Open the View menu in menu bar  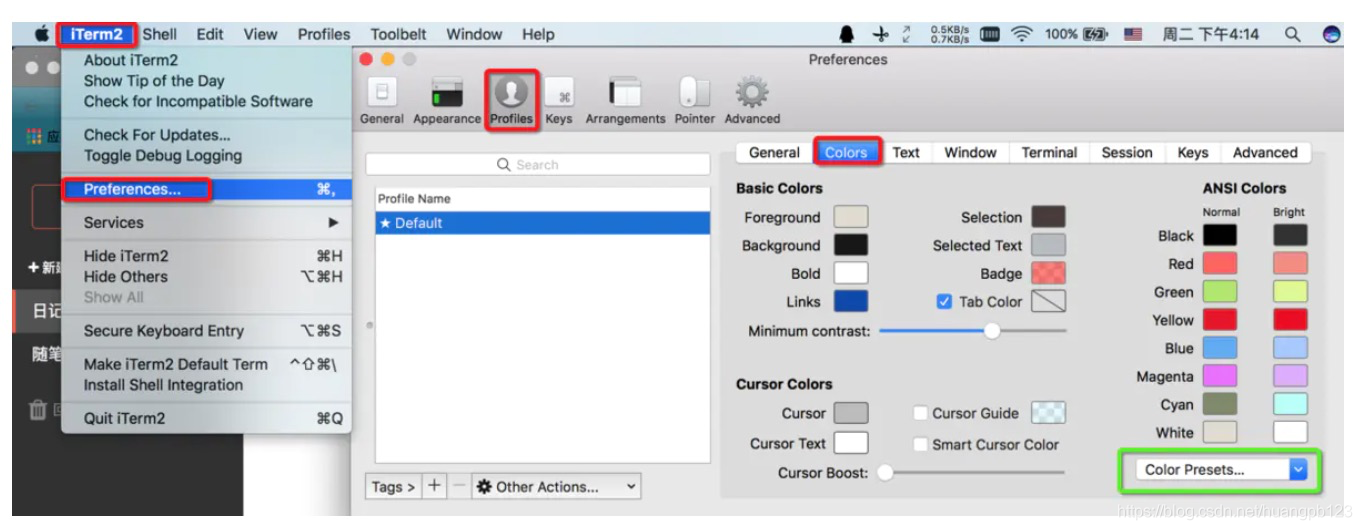click(x=260, y=34)
